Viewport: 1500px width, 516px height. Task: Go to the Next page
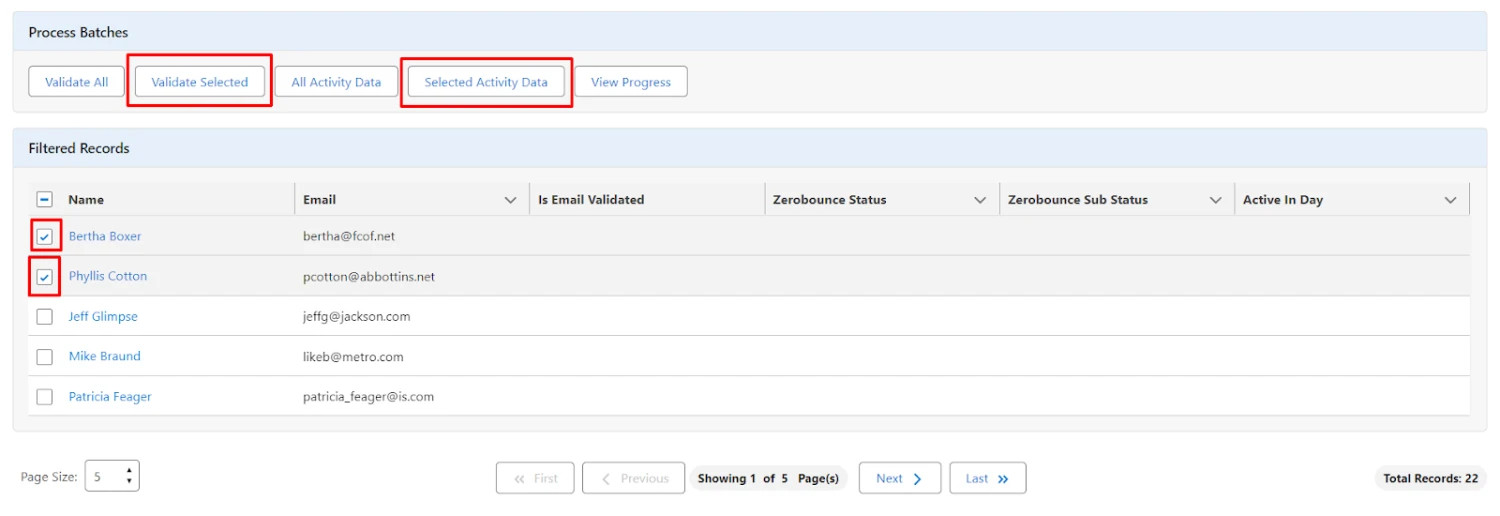coord(899,478)
